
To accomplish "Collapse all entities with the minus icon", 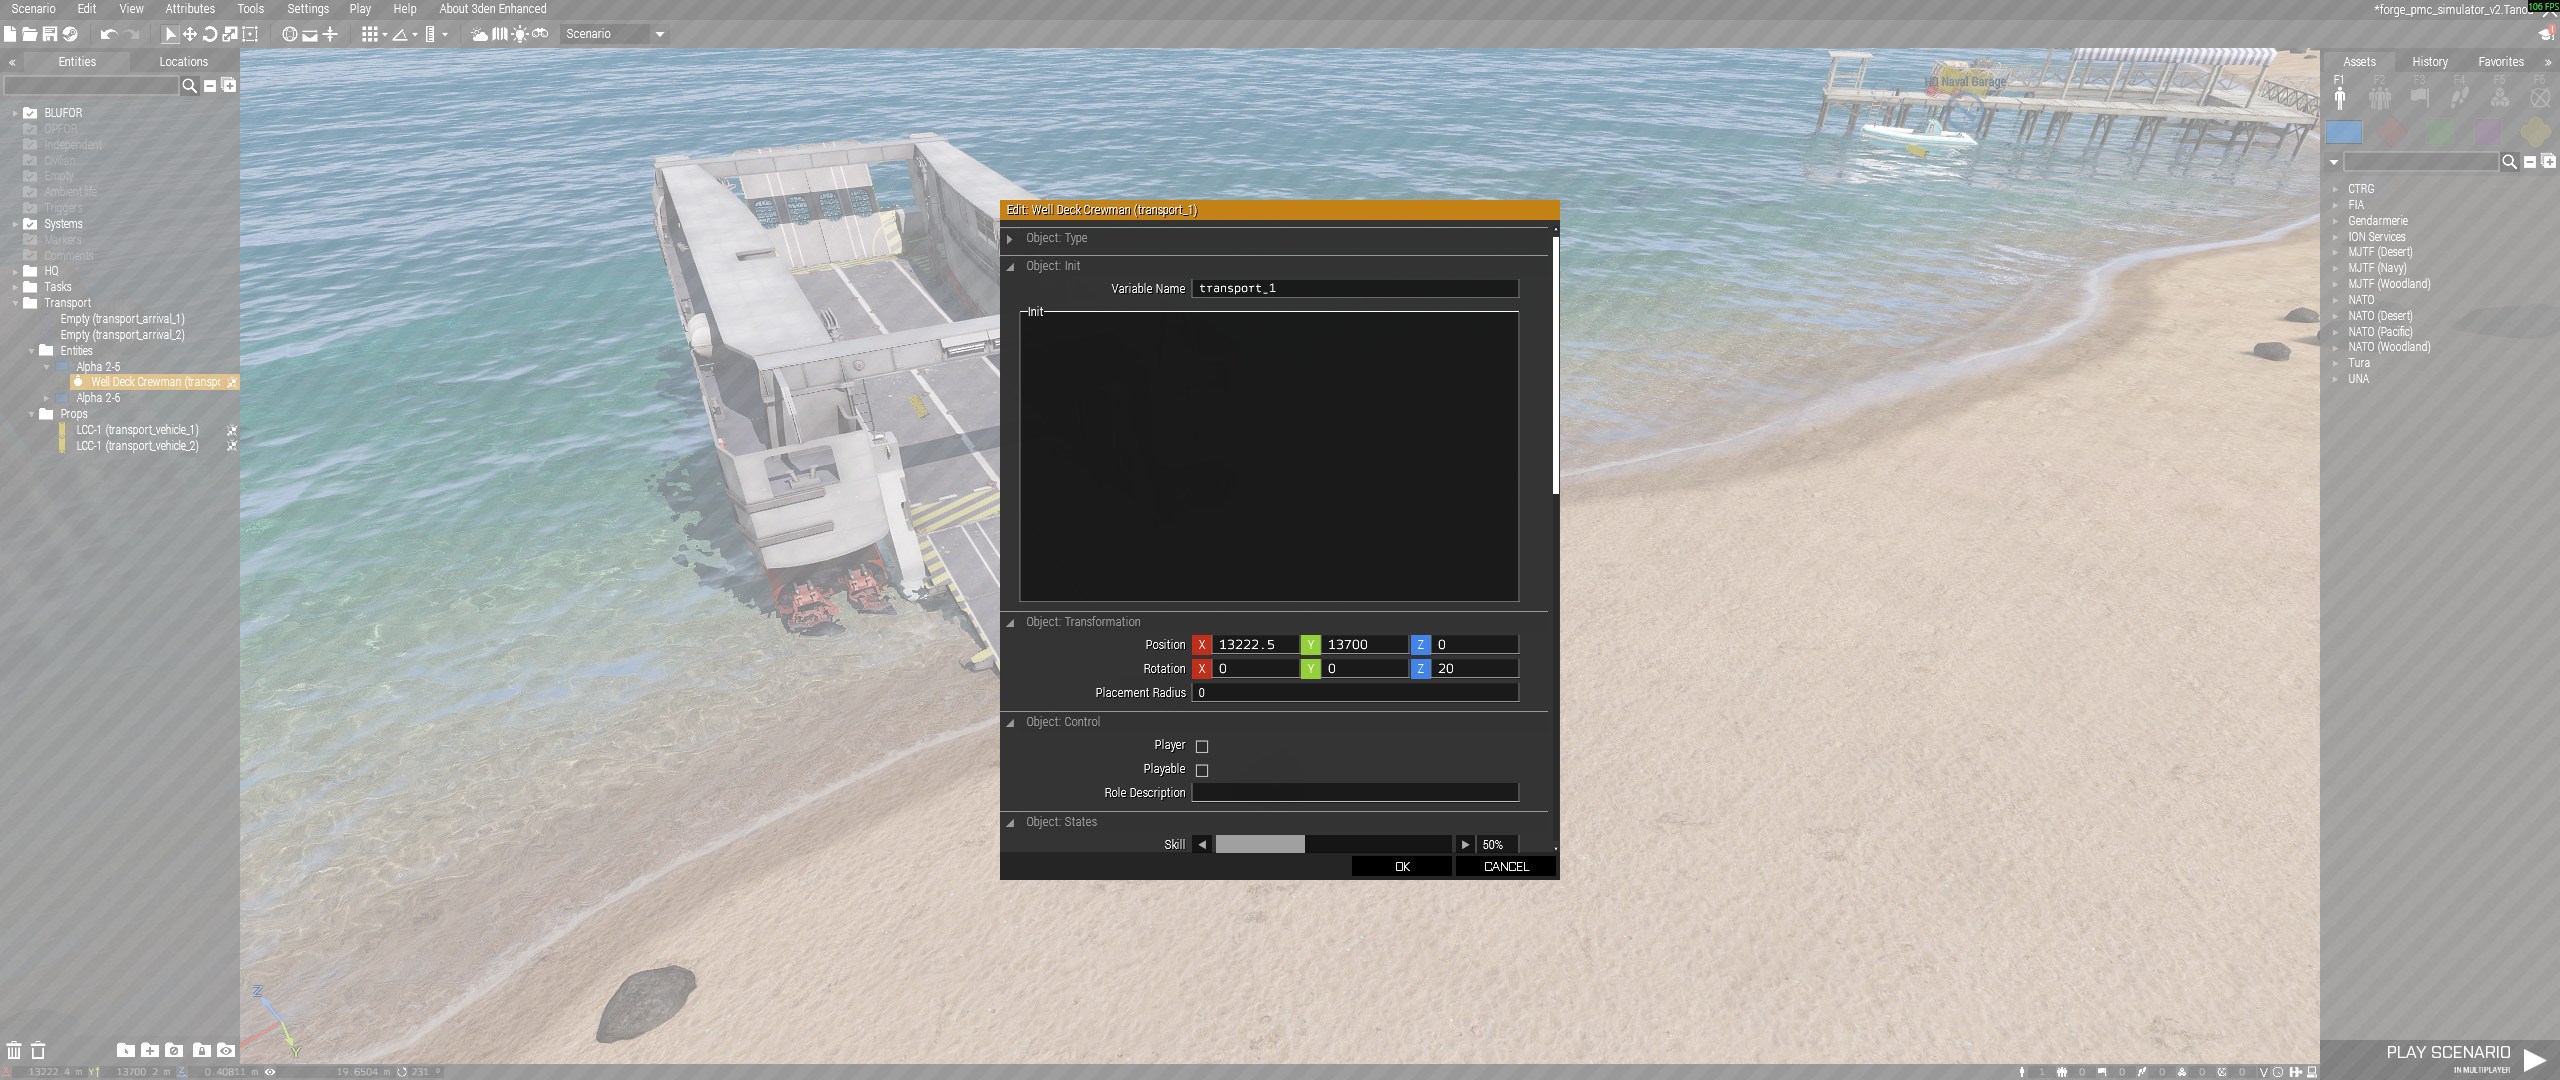I will 210,86.
